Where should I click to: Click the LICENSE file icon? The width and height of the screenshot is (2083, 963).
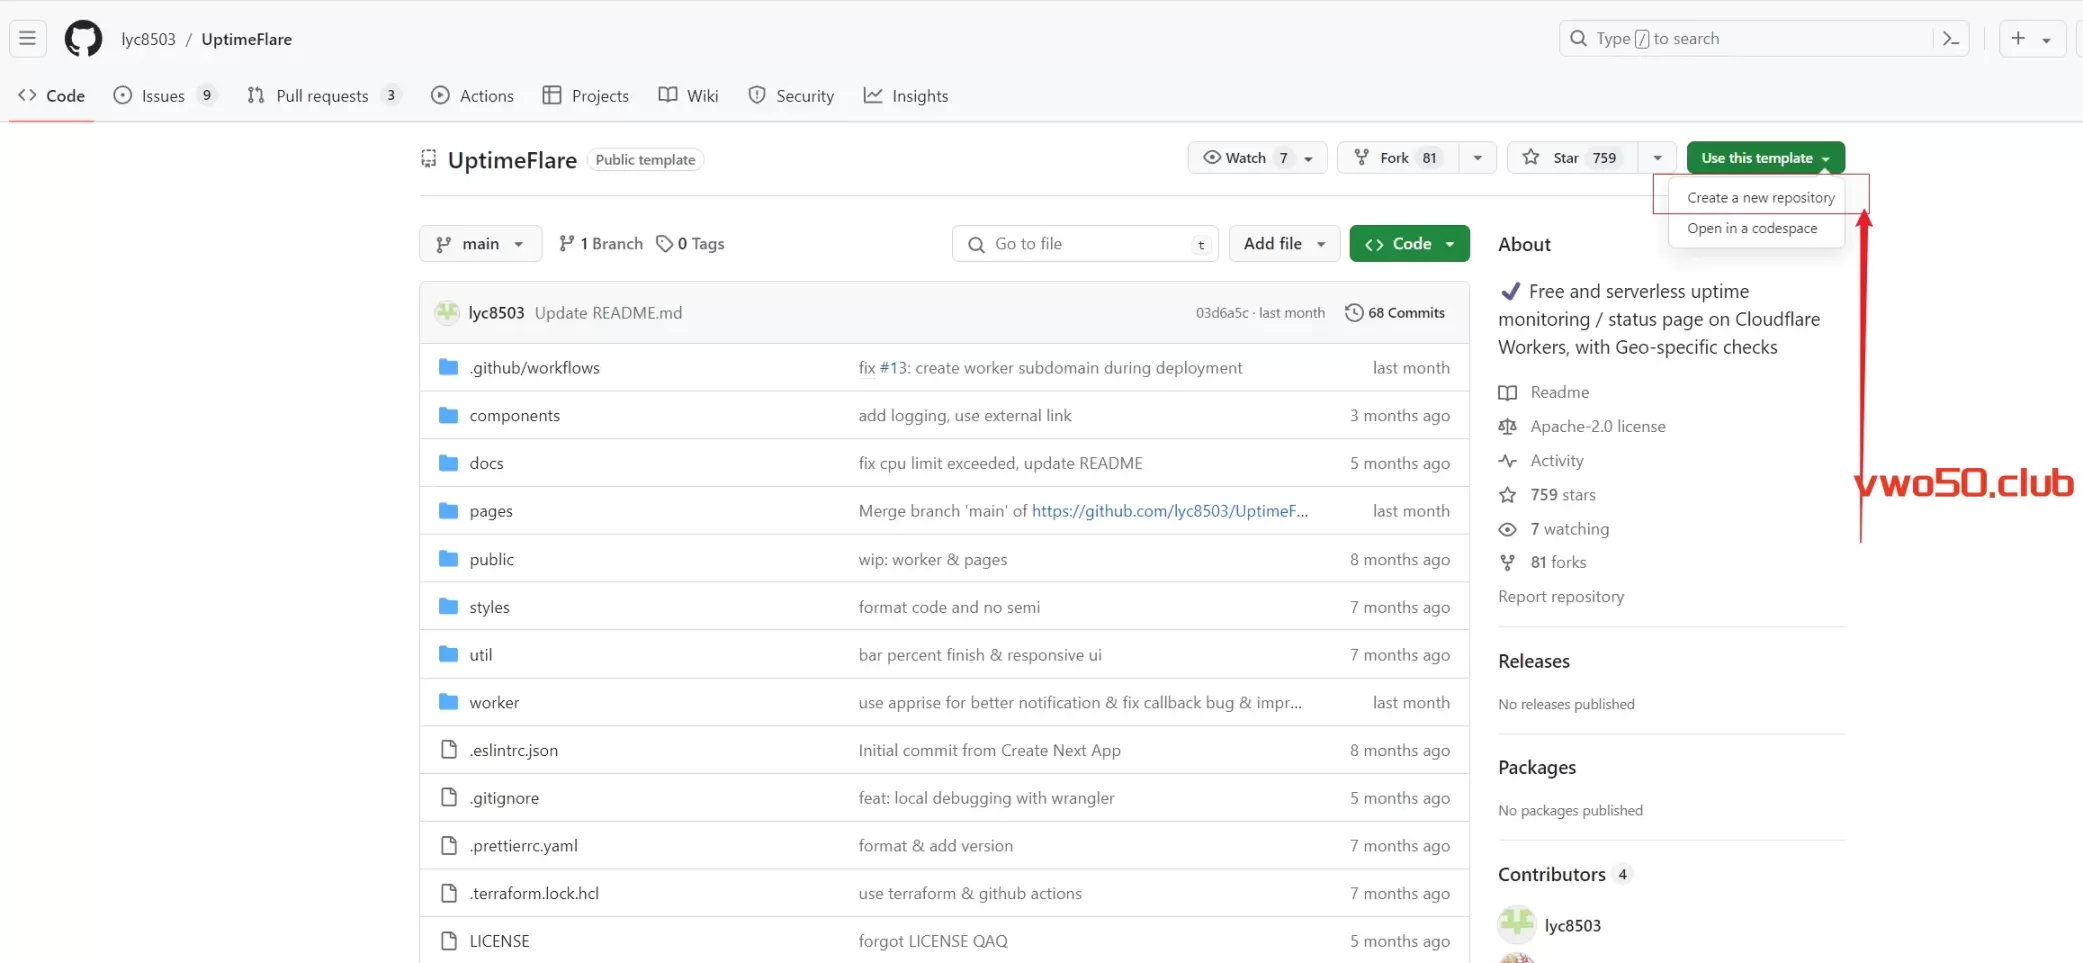point(449,941)
